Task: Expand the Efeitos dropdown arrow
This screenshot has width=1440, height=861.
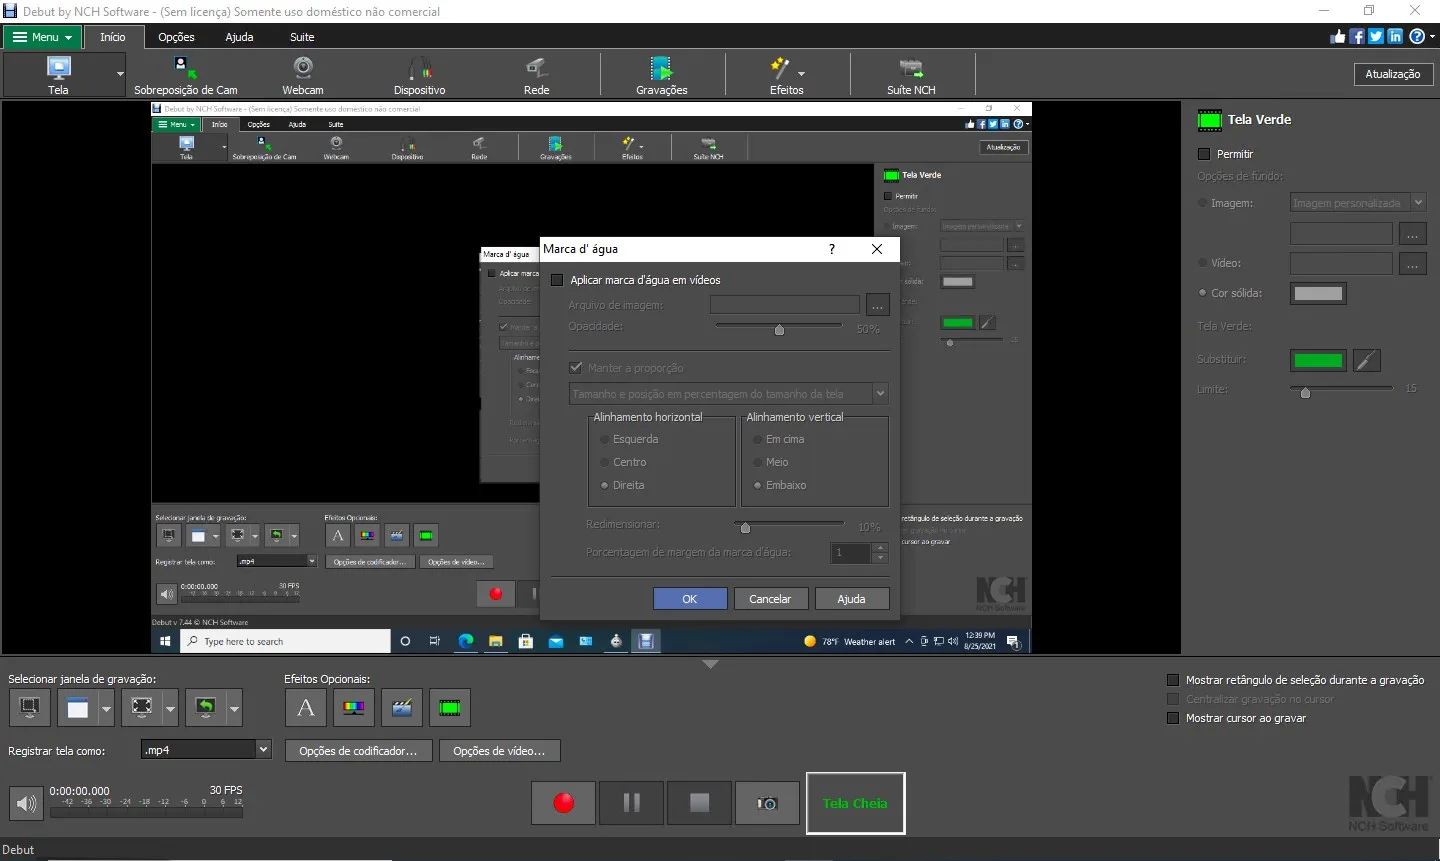Action: (x=801, y=74)
